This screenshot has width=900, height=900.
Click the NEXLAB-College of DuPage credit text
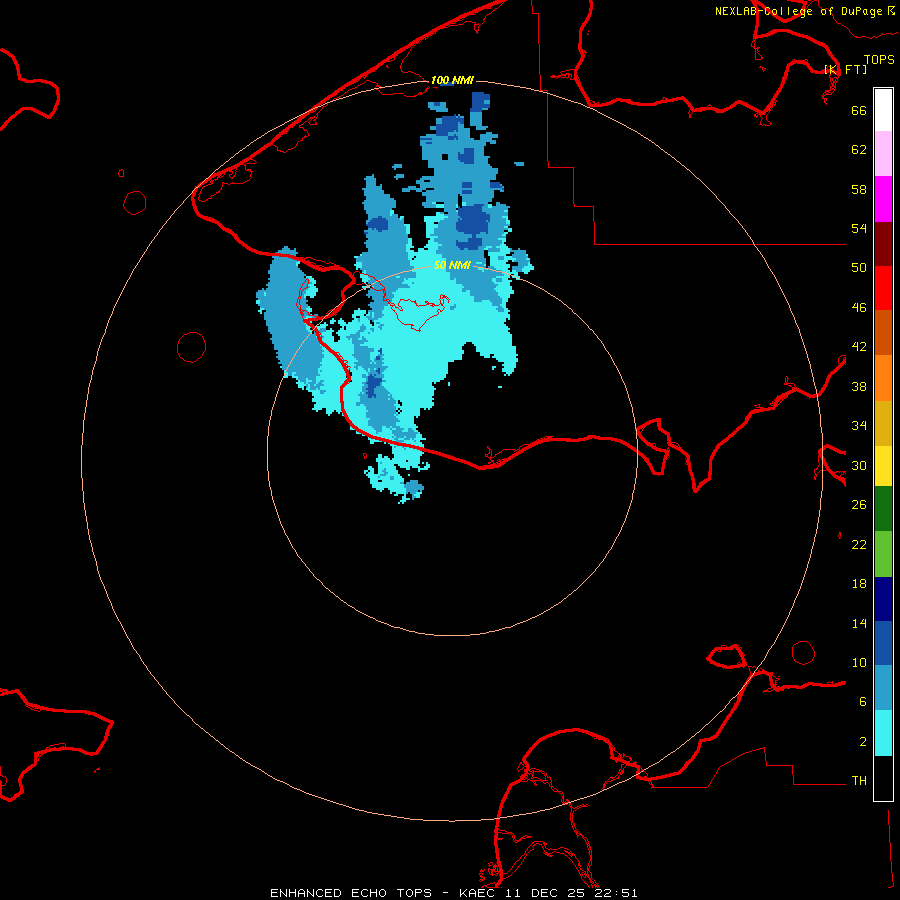point(799,11)
